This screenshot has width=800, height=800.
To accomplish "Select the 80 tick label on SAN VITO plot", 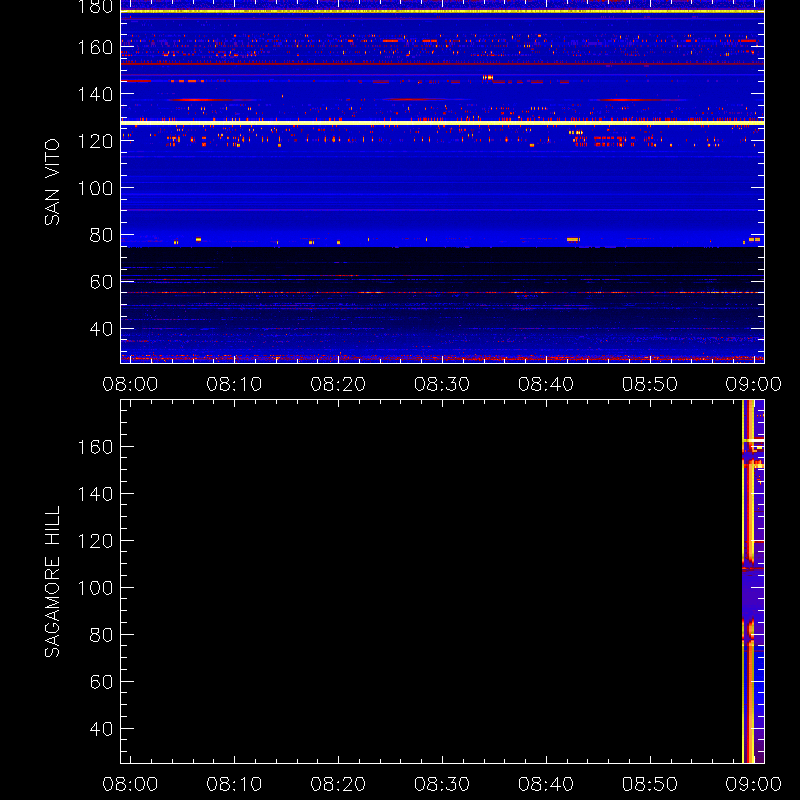I will (x=101, y=235).
